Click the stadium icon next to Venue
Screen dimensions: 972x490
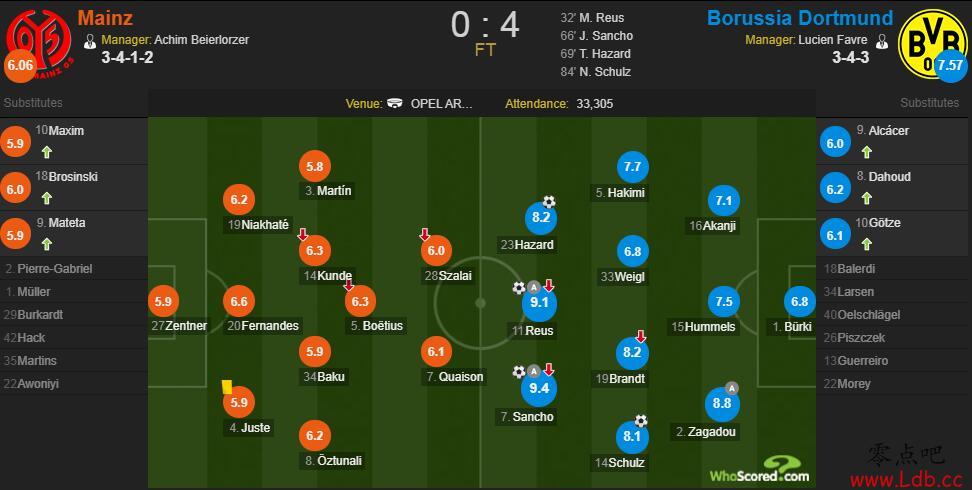[395, 104]
